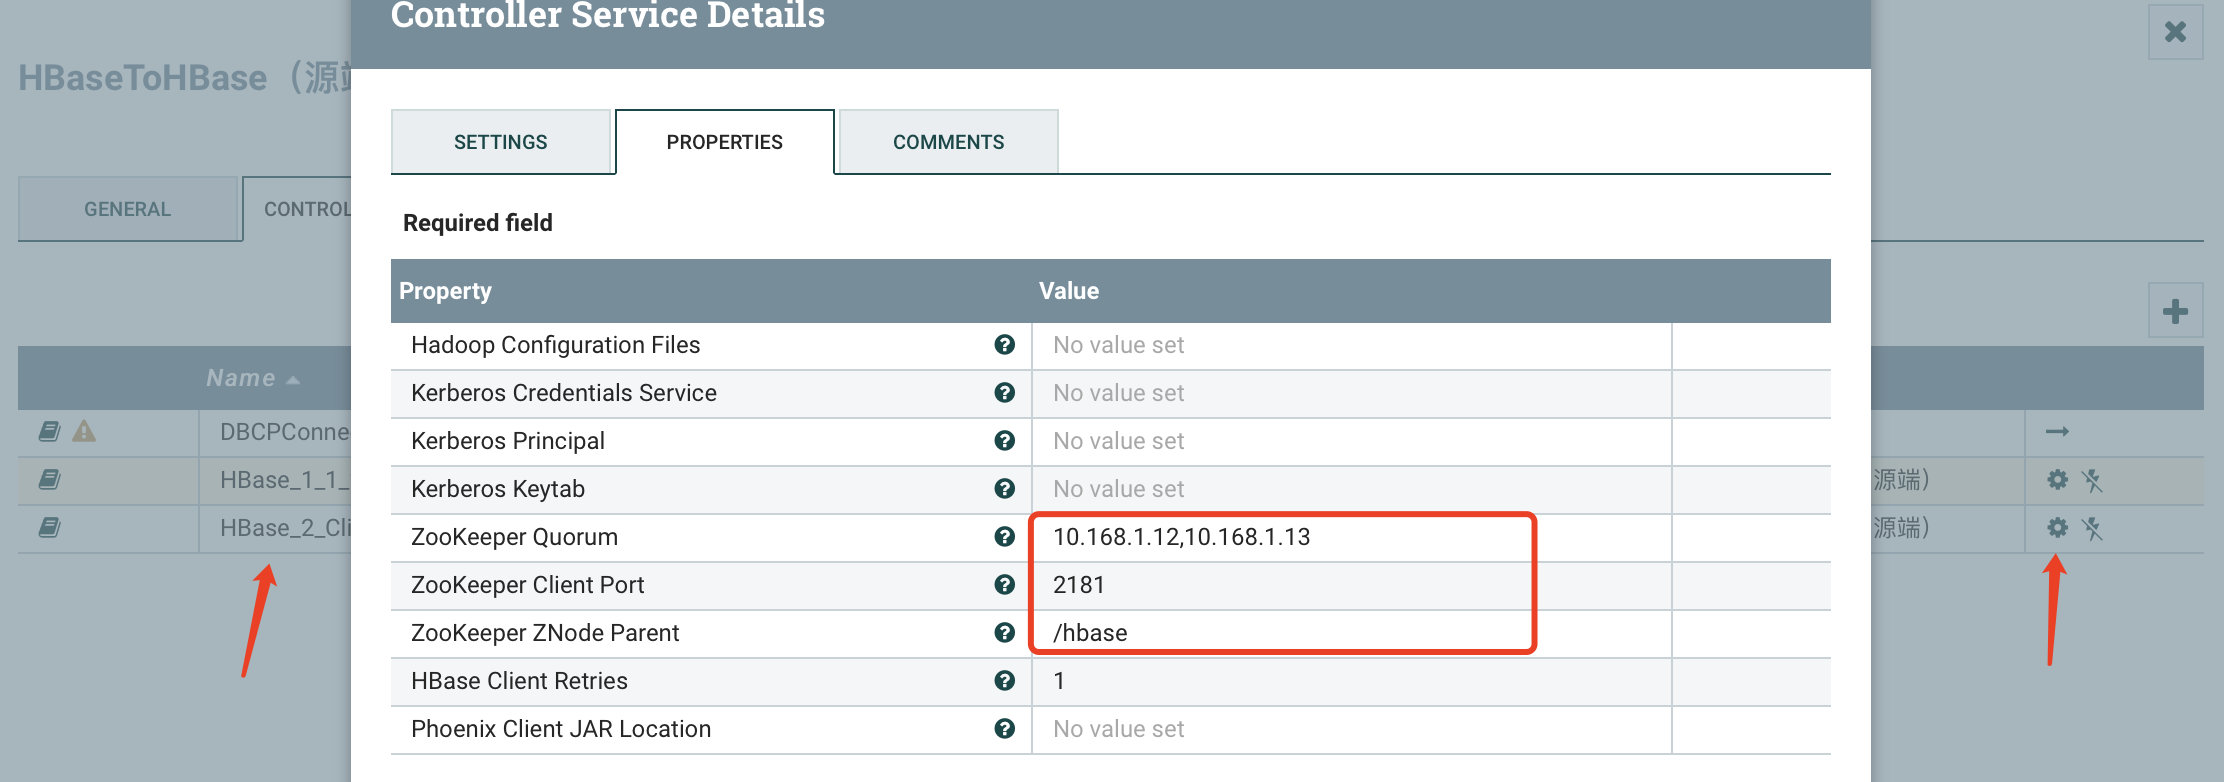Select CONTROL tab in background window
Viewport: 2224px width, 782px height.
(297, 209)
